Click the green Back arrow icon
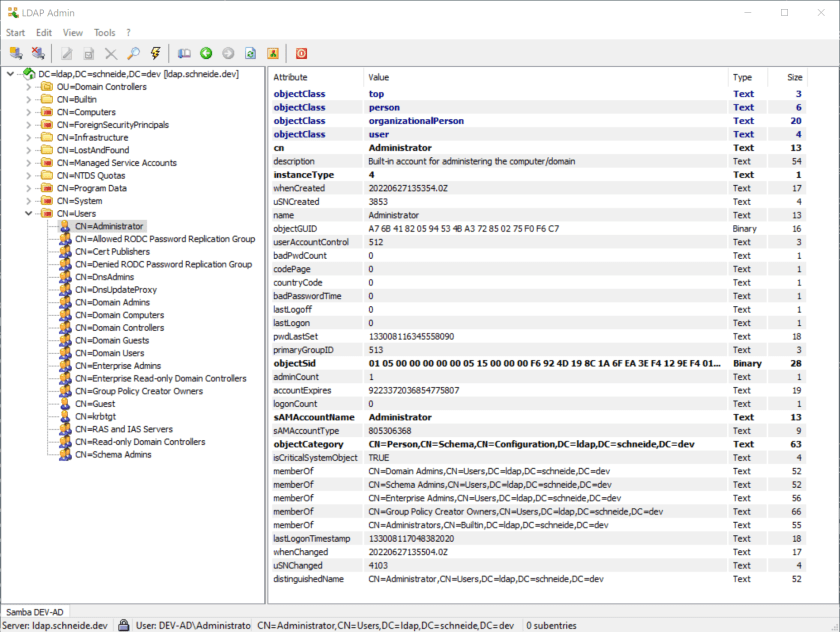 [x=206, y=53]
